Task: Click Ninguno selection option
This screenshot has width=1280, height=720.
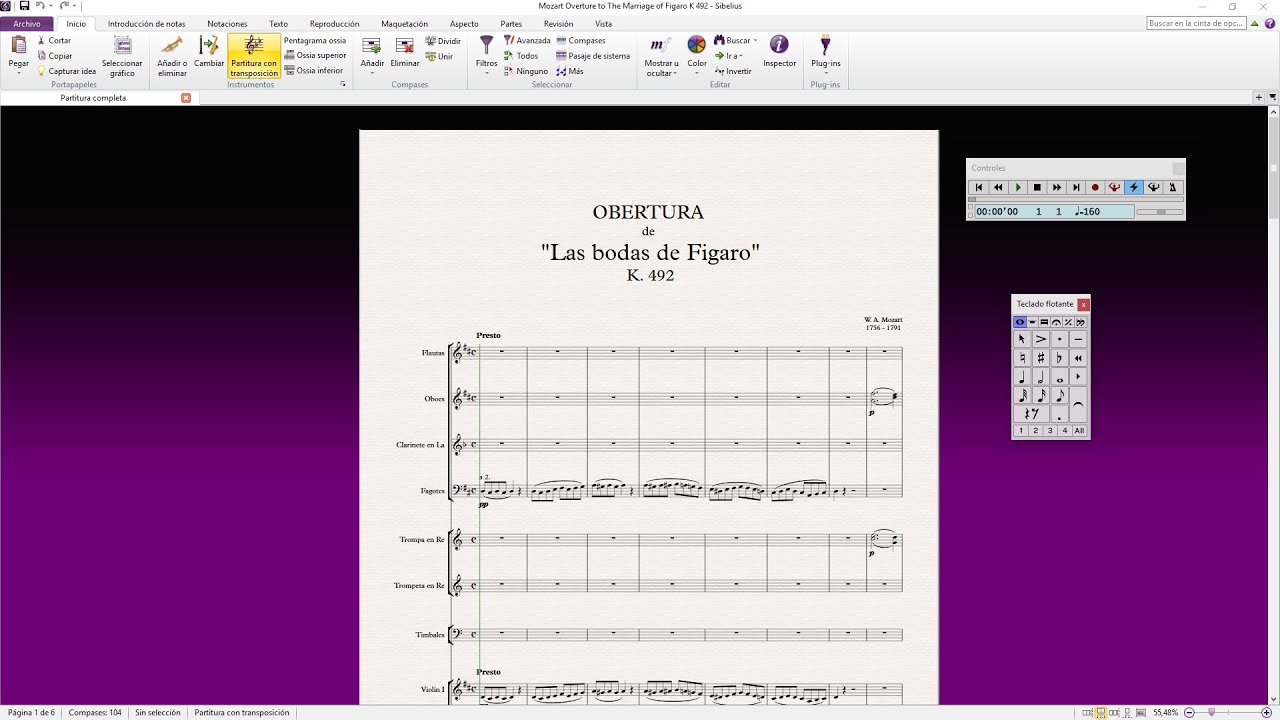Action: click(x=526, y=71)
